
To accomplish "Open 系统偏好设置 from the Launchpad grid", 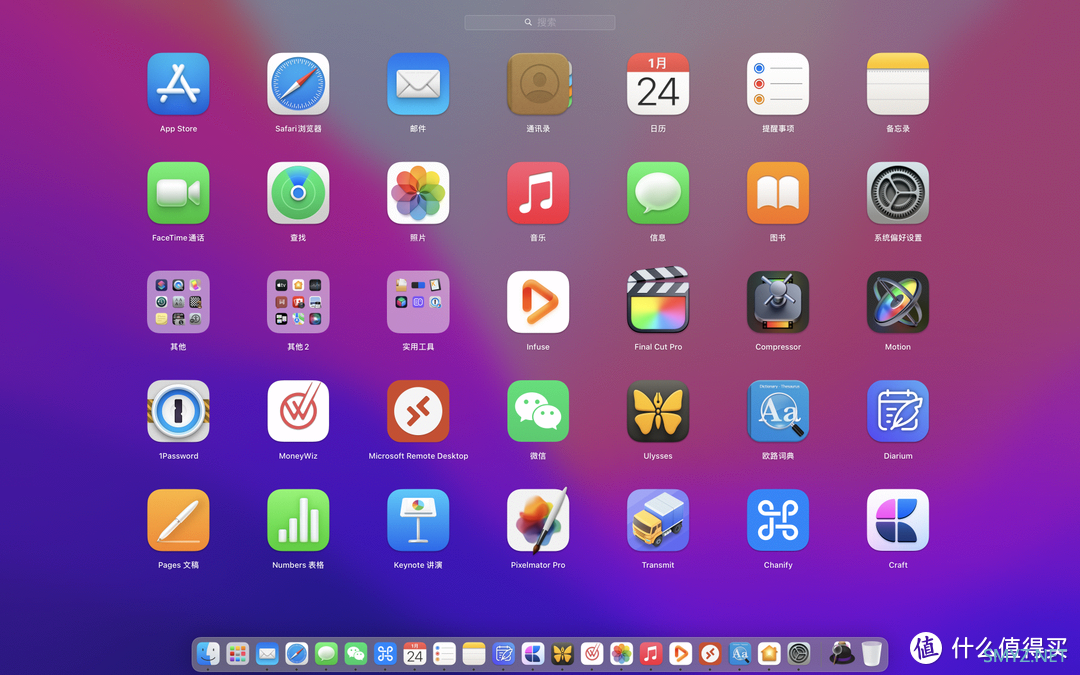I will point(897,193).
